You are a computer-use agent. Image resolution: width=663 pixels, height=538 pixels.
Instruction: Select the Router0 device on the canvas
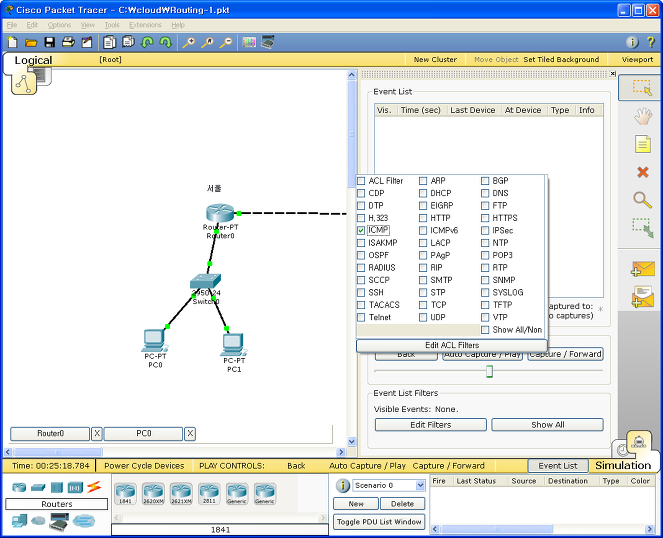click(x=220, y=213)
